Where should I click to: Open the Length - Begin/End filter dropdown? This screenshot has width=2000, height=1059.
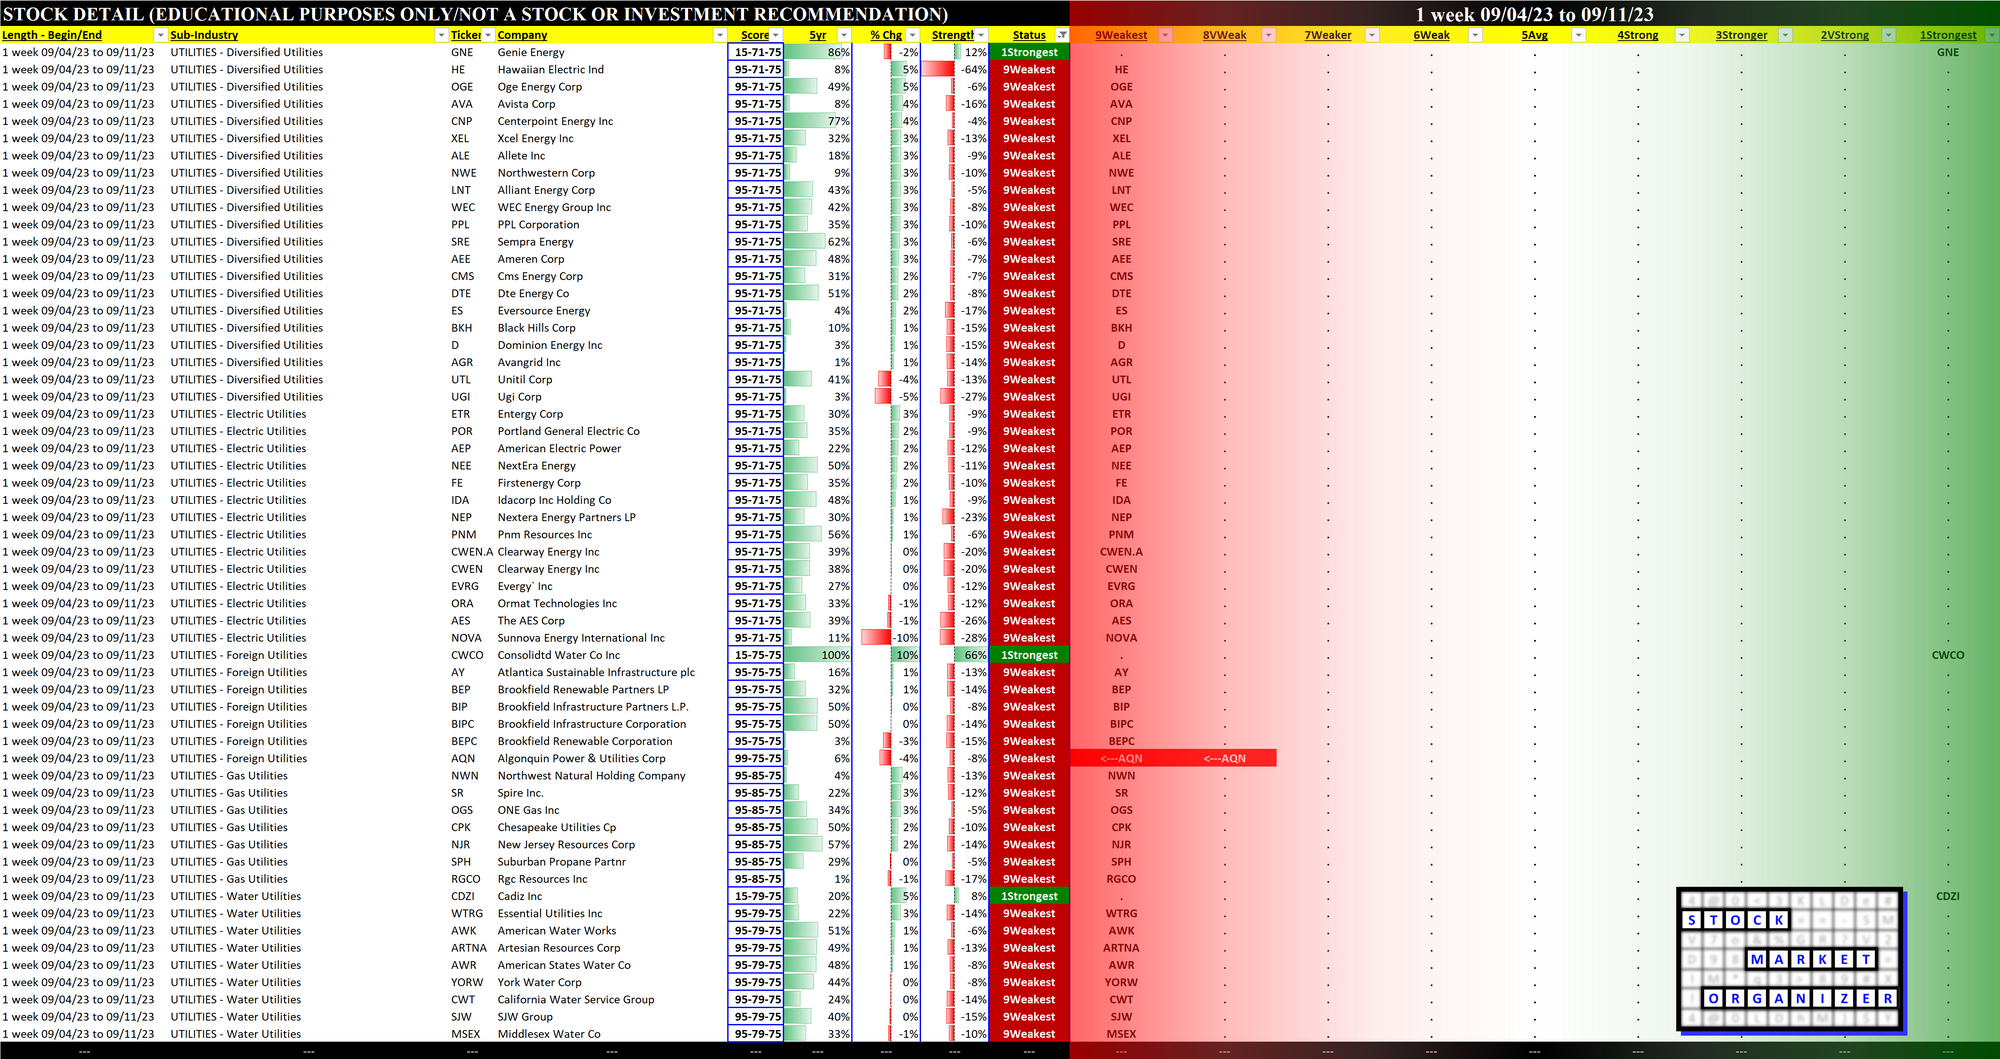pyautogui.click(x=160, y=35)
